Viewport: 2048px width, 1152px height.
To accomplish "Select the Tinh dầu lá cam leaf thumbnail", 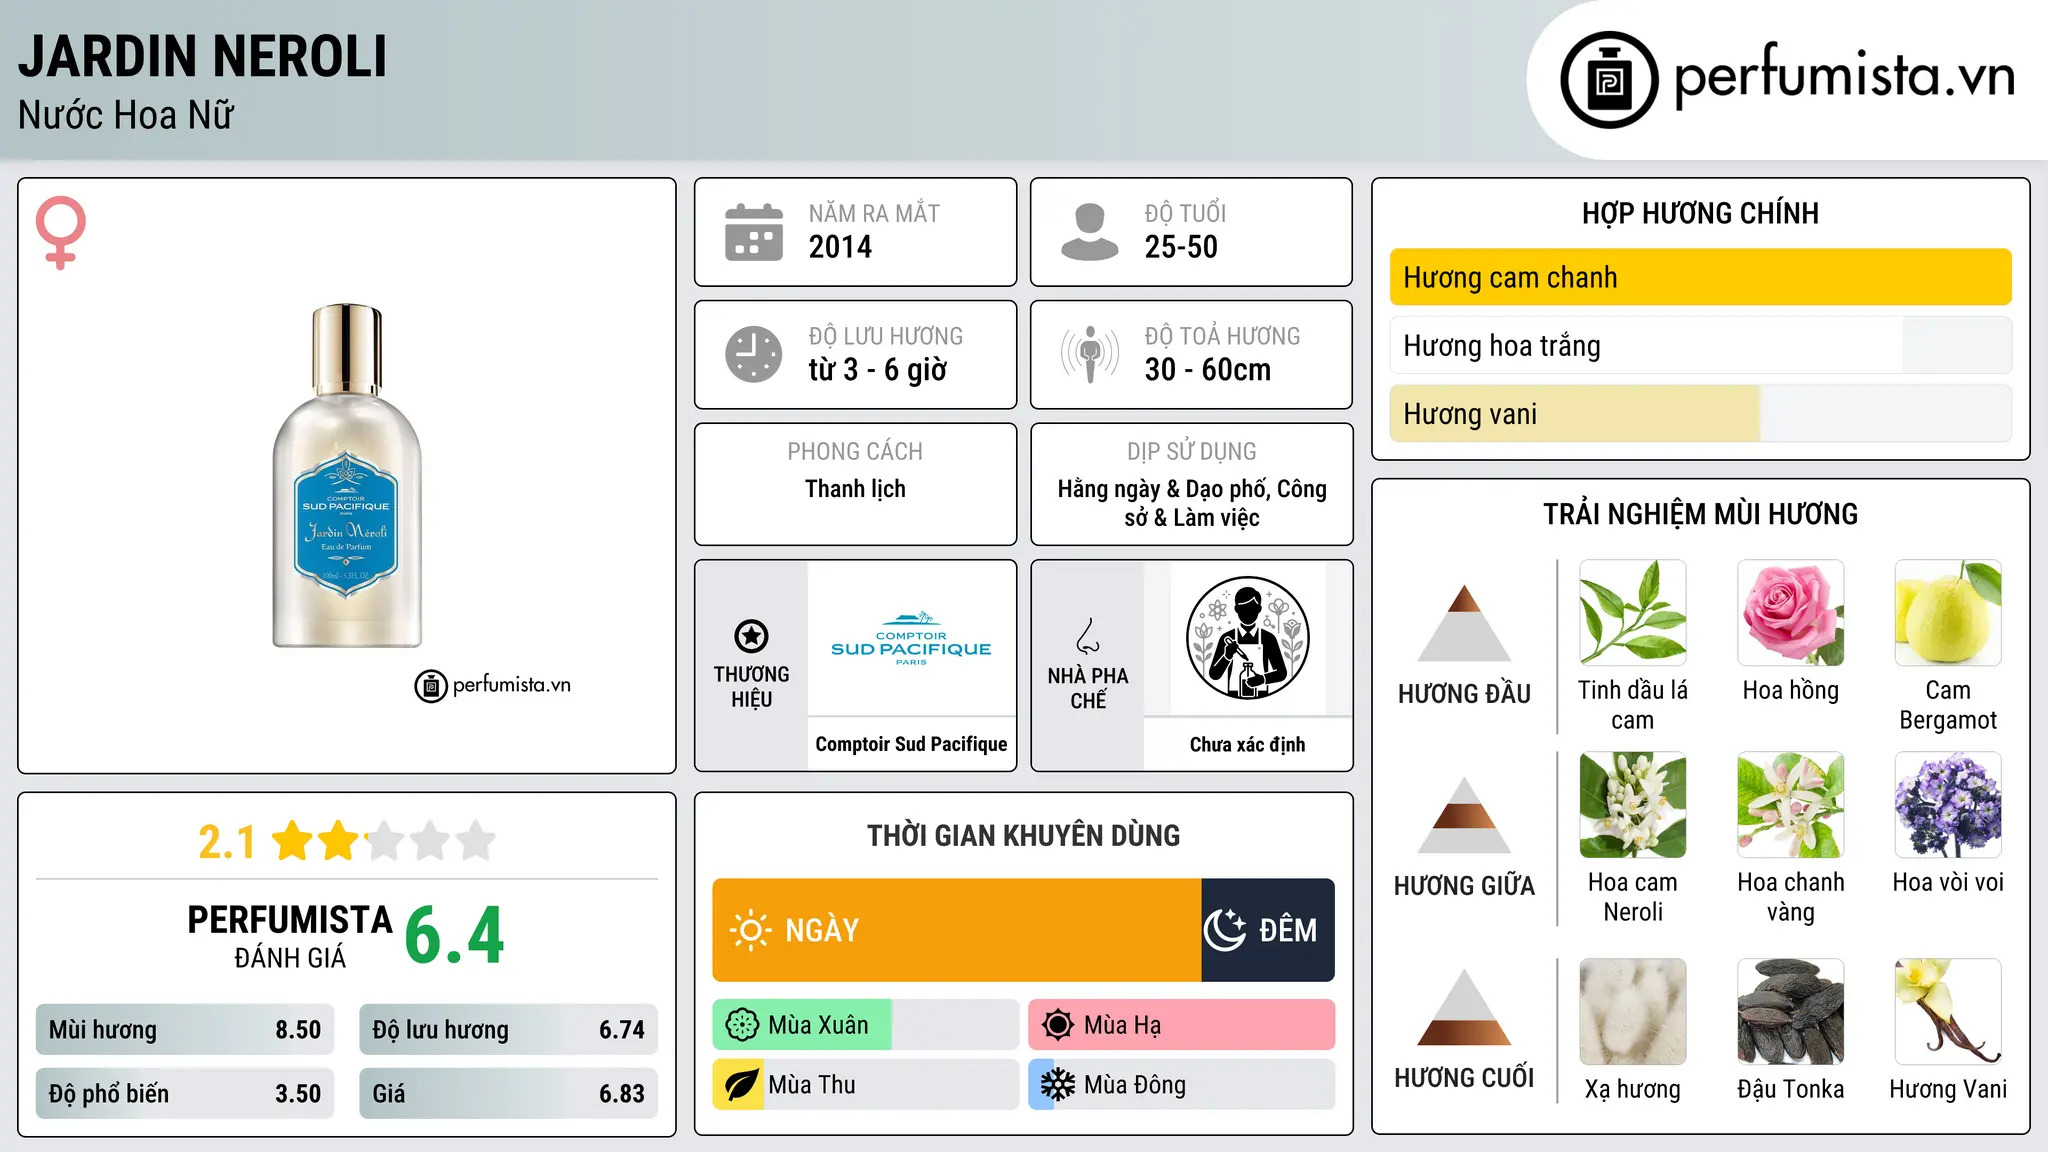I will pos(1633,613).
